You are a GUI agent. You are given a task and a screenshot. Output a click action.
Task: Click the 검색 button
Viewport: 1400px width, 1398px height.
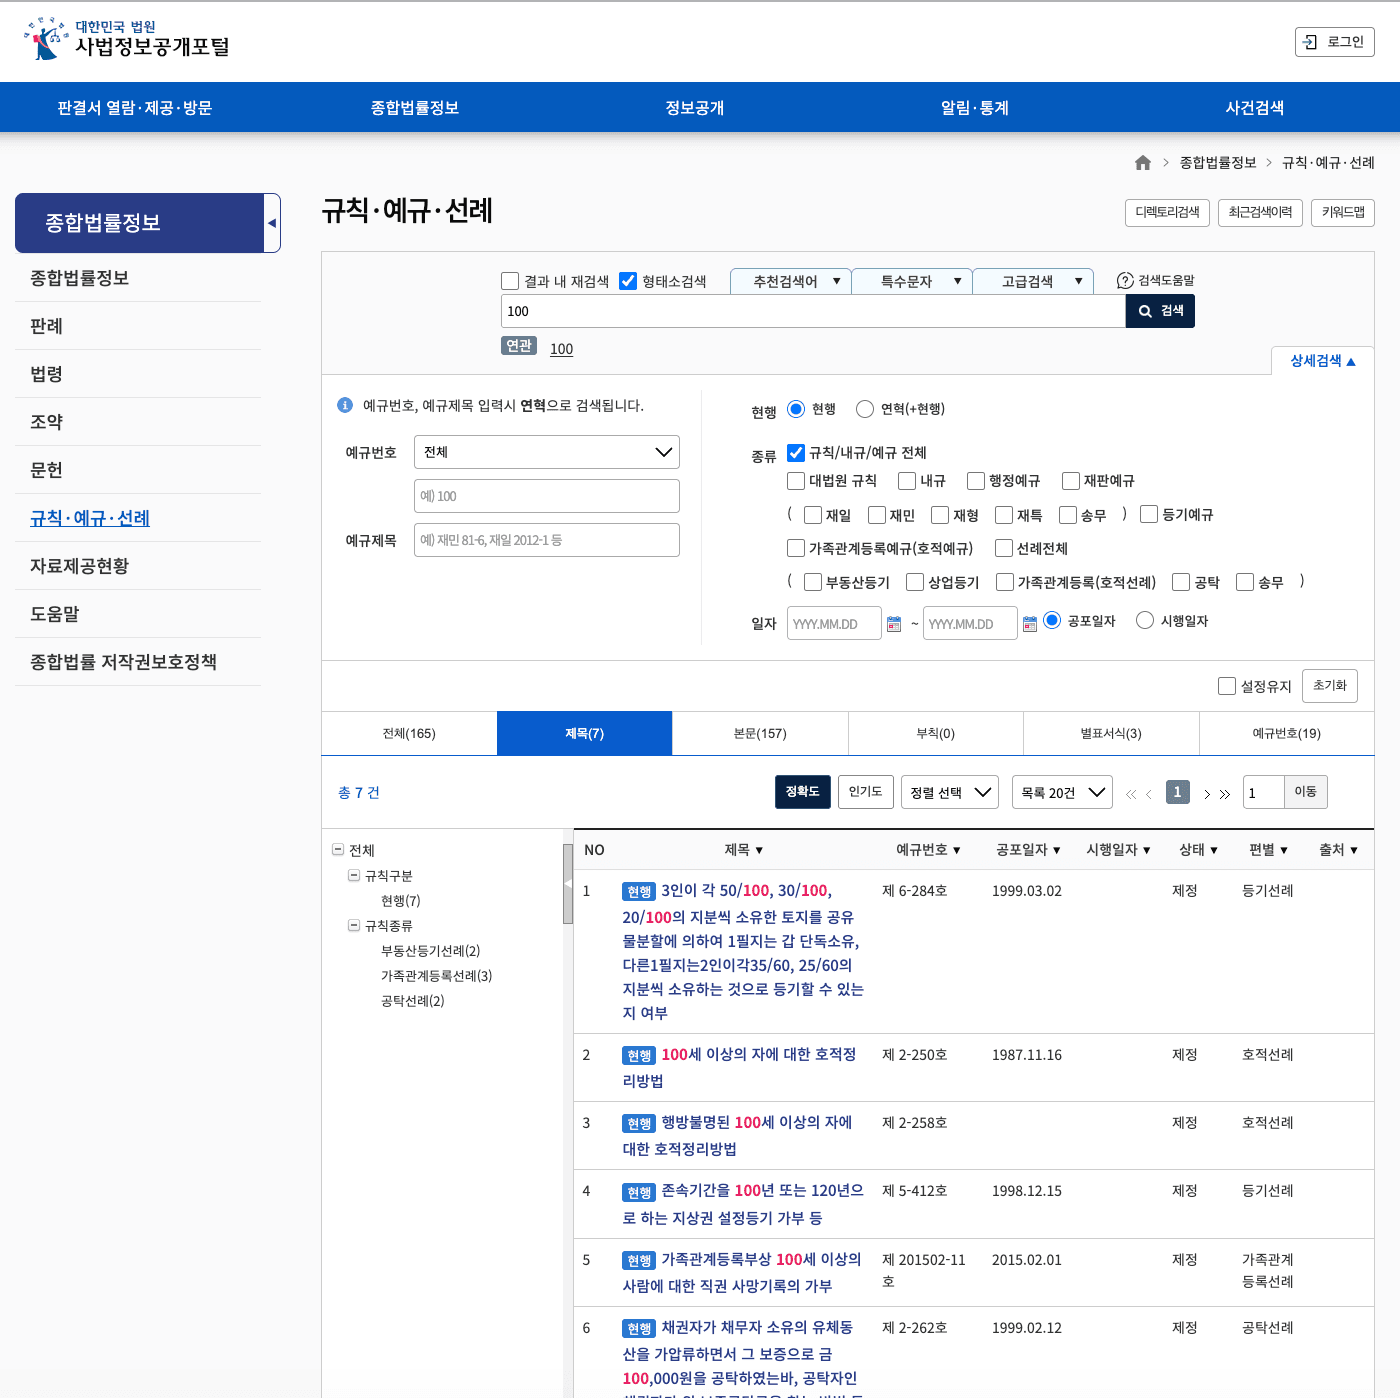pos(1160,311)
